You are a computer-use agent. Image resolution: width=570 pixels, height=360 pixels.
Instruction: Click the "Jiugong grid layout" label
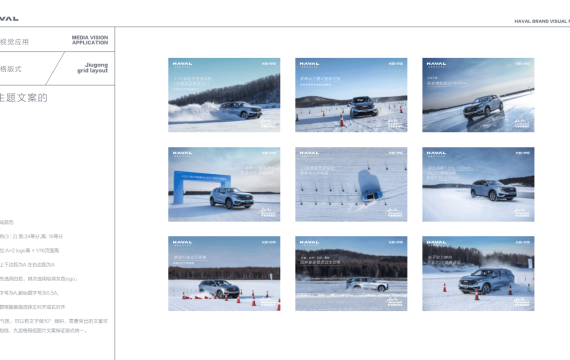pyautogui.click(x=93, y=68)
